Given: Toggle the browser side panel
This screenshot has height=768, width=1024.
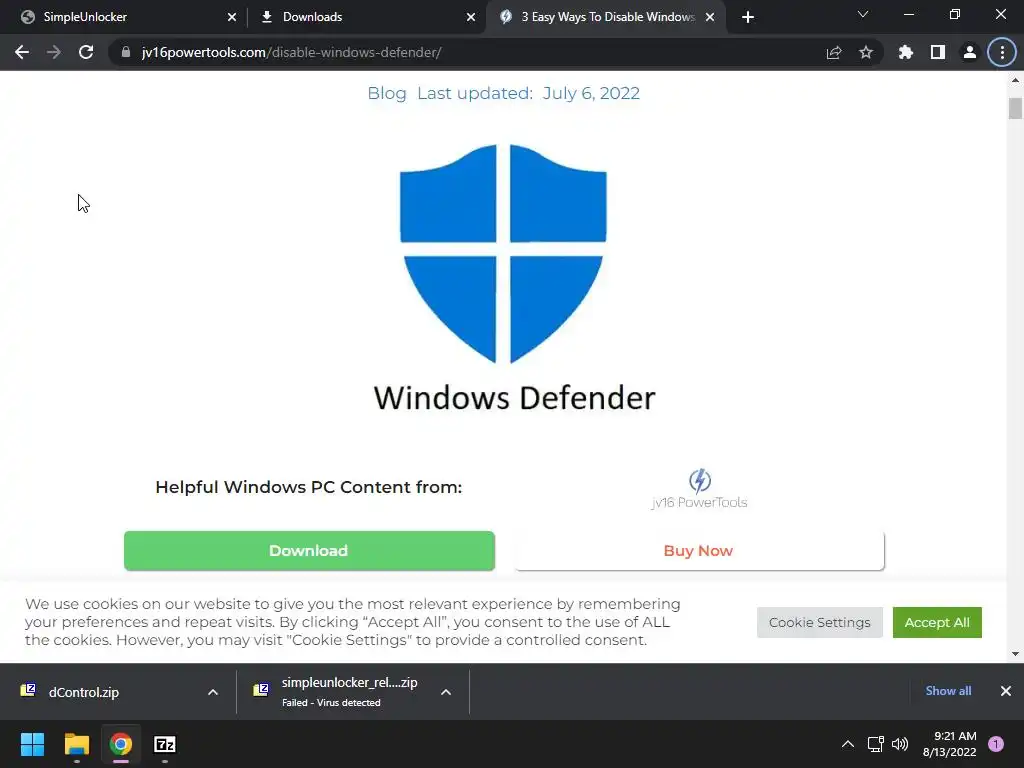Looking at the screenshot, I should pyautogui.click(x=938, y=52).
